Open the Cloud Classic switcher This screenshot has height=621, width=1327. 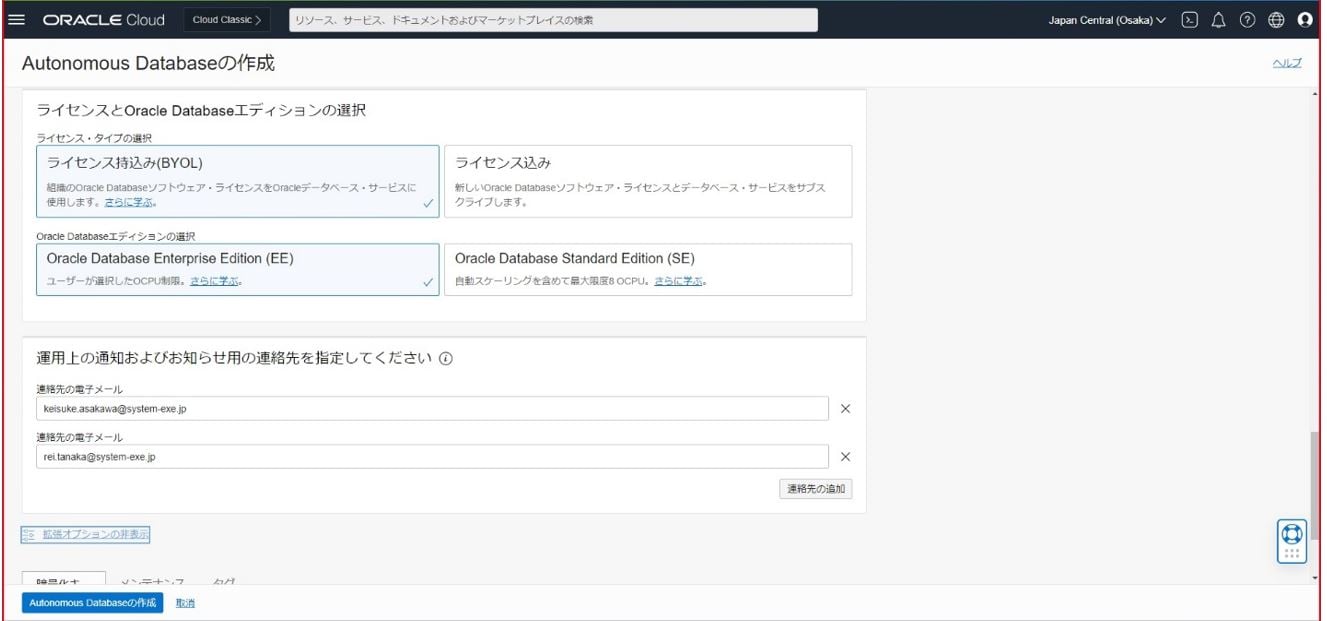225,17
